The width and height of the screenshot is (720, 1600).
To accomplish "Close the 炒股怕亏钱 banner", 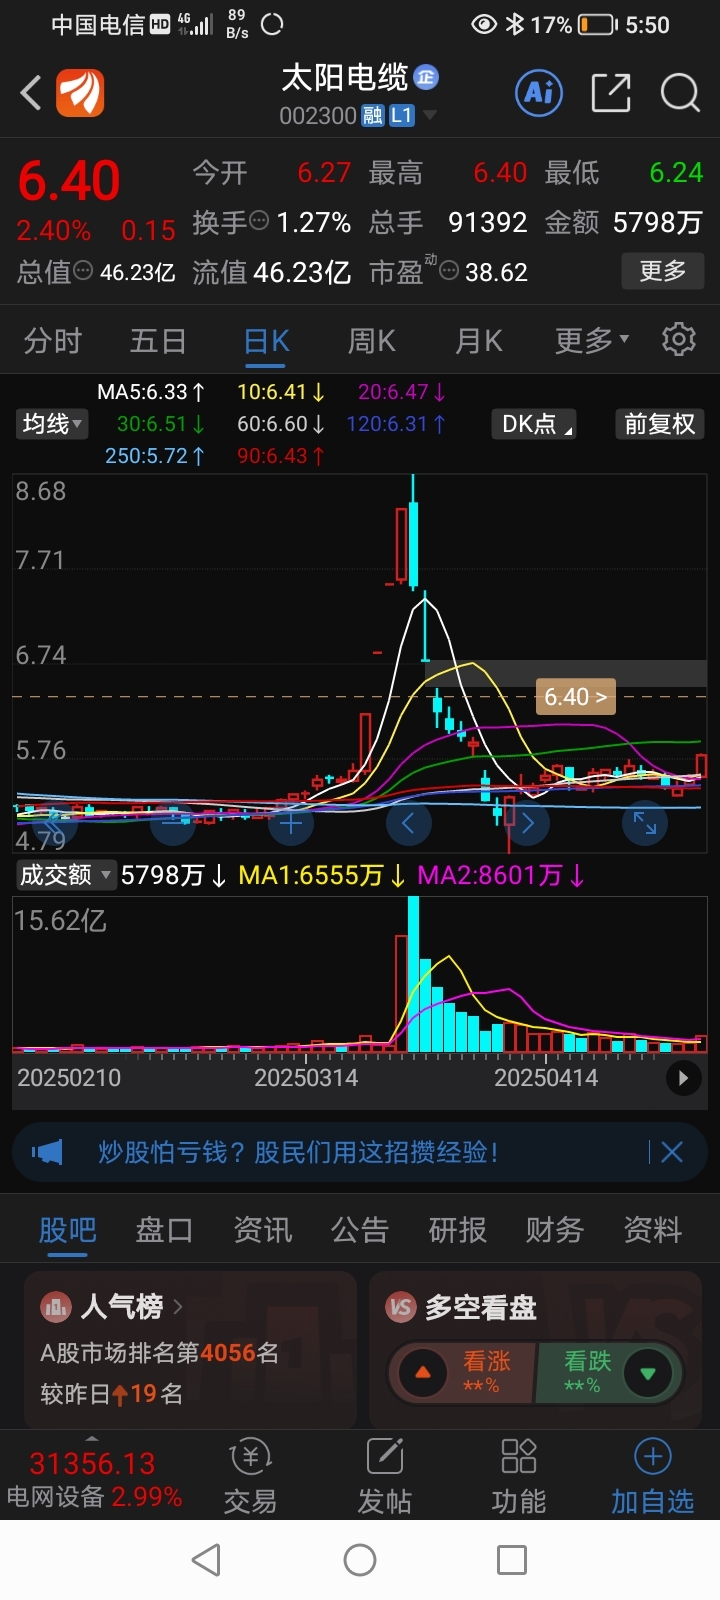I will (x=672, y=1153).
